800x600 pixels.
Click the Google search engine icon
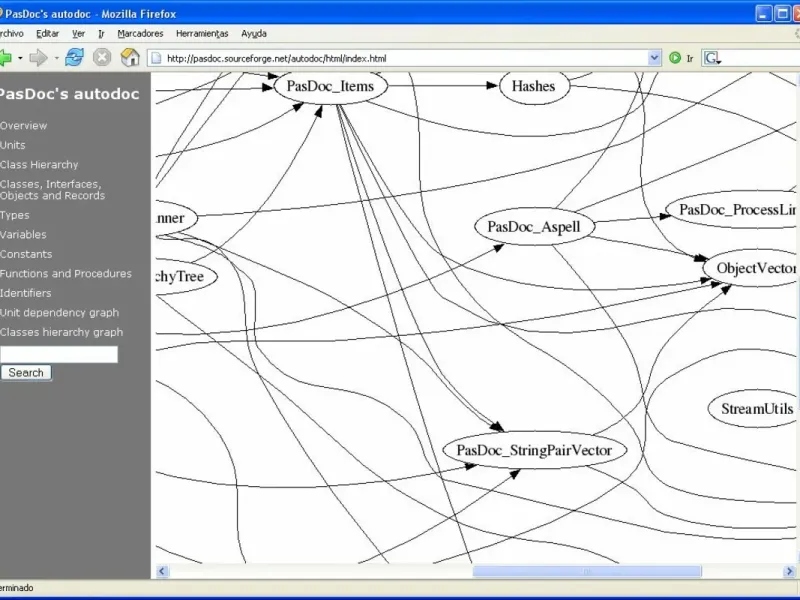coord(711,58)
